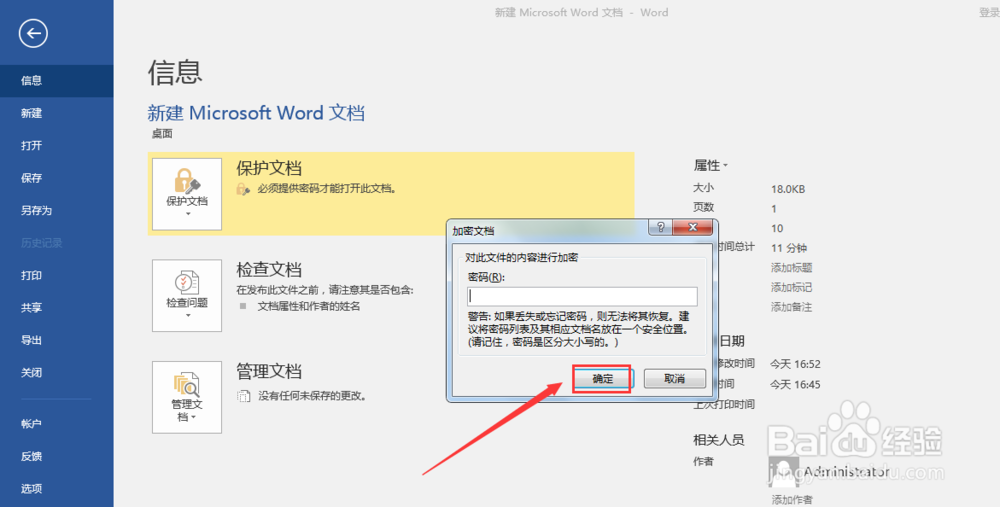Expand the 属性 properties dropdown

710,166
